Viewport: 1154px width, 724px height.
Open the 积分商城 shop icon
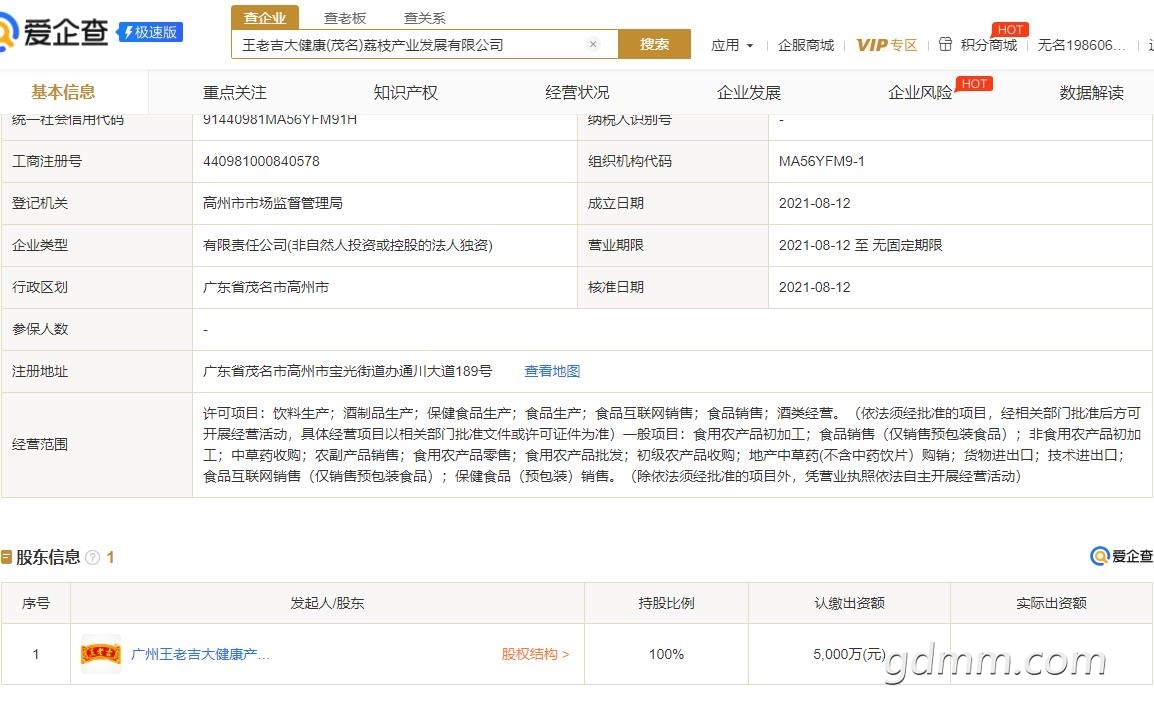click(945, 45)
